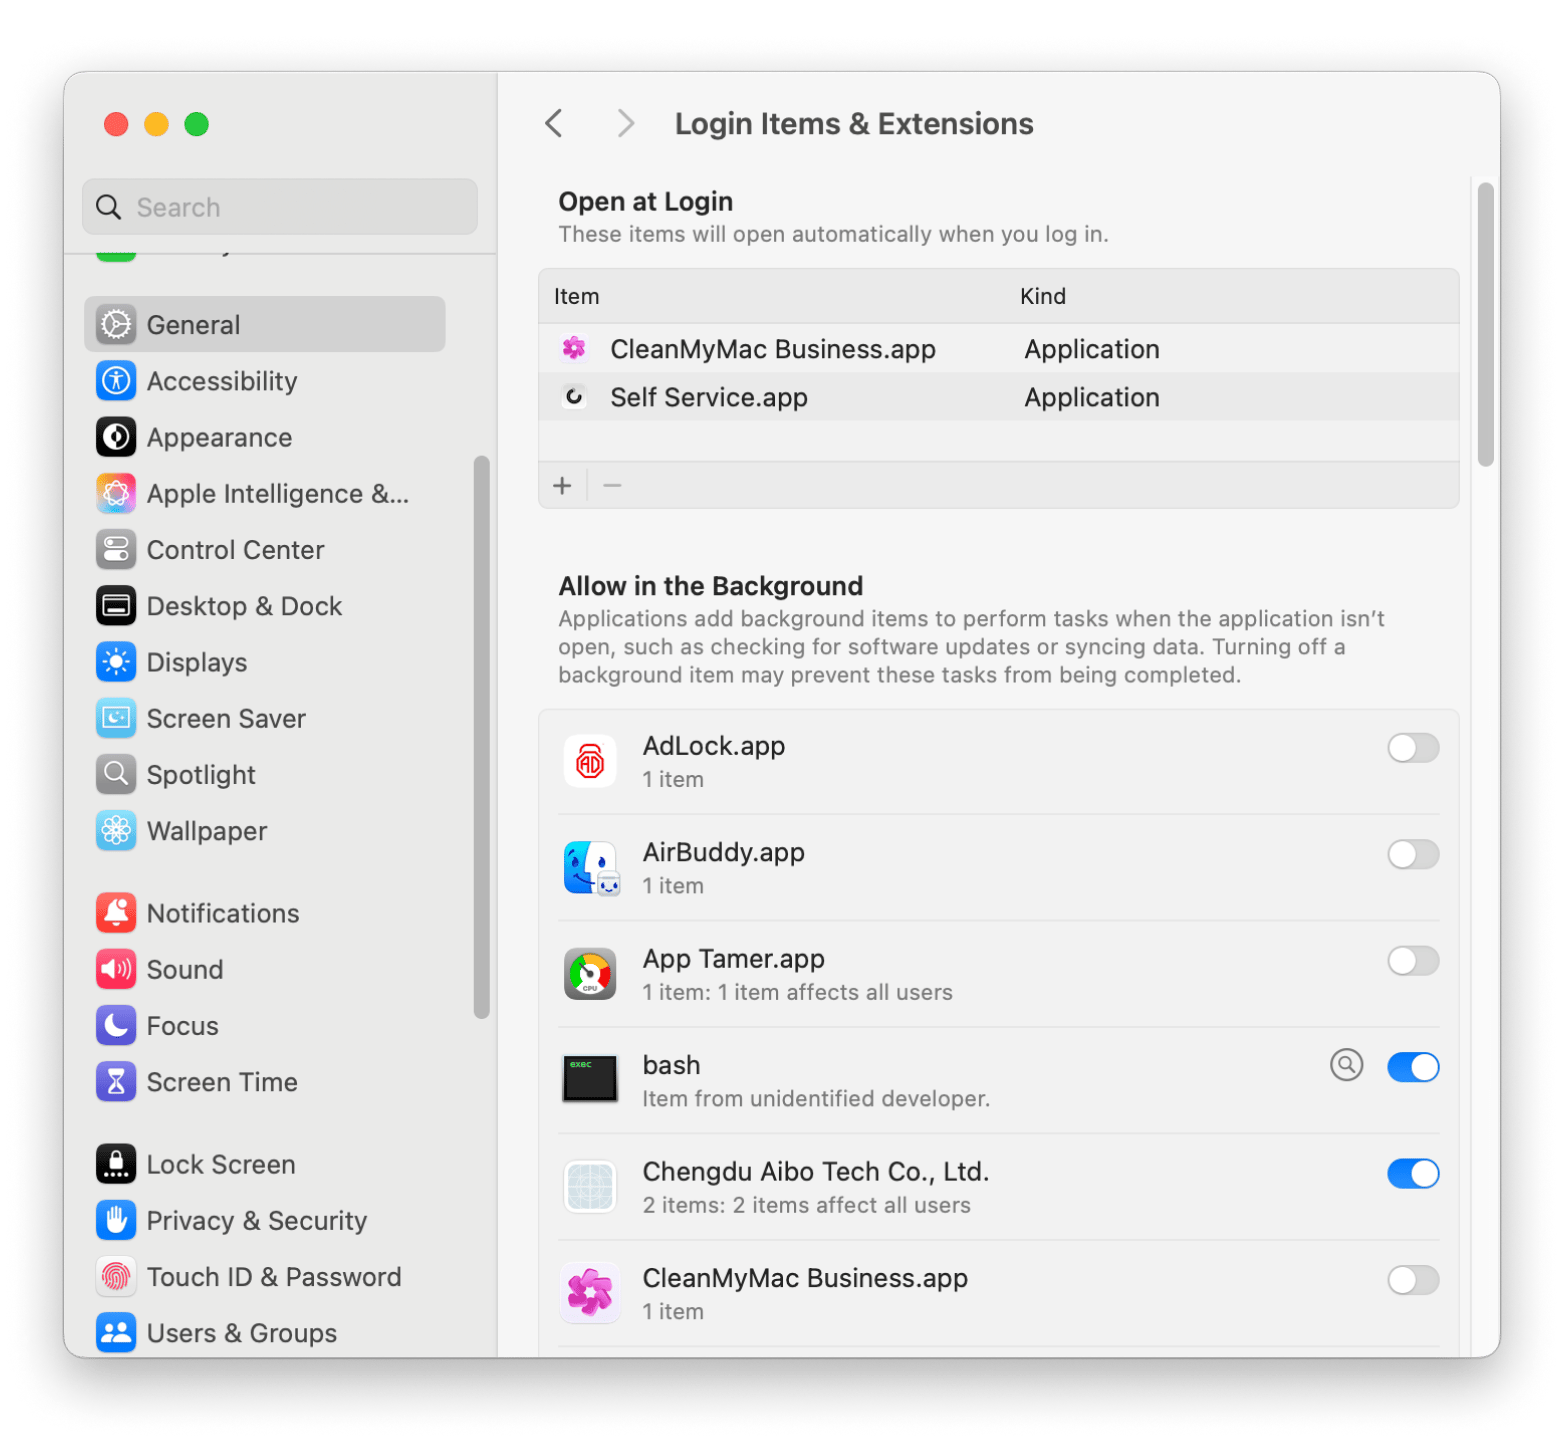
Task: Open the Spotlight settings icon
Action: 116,774
